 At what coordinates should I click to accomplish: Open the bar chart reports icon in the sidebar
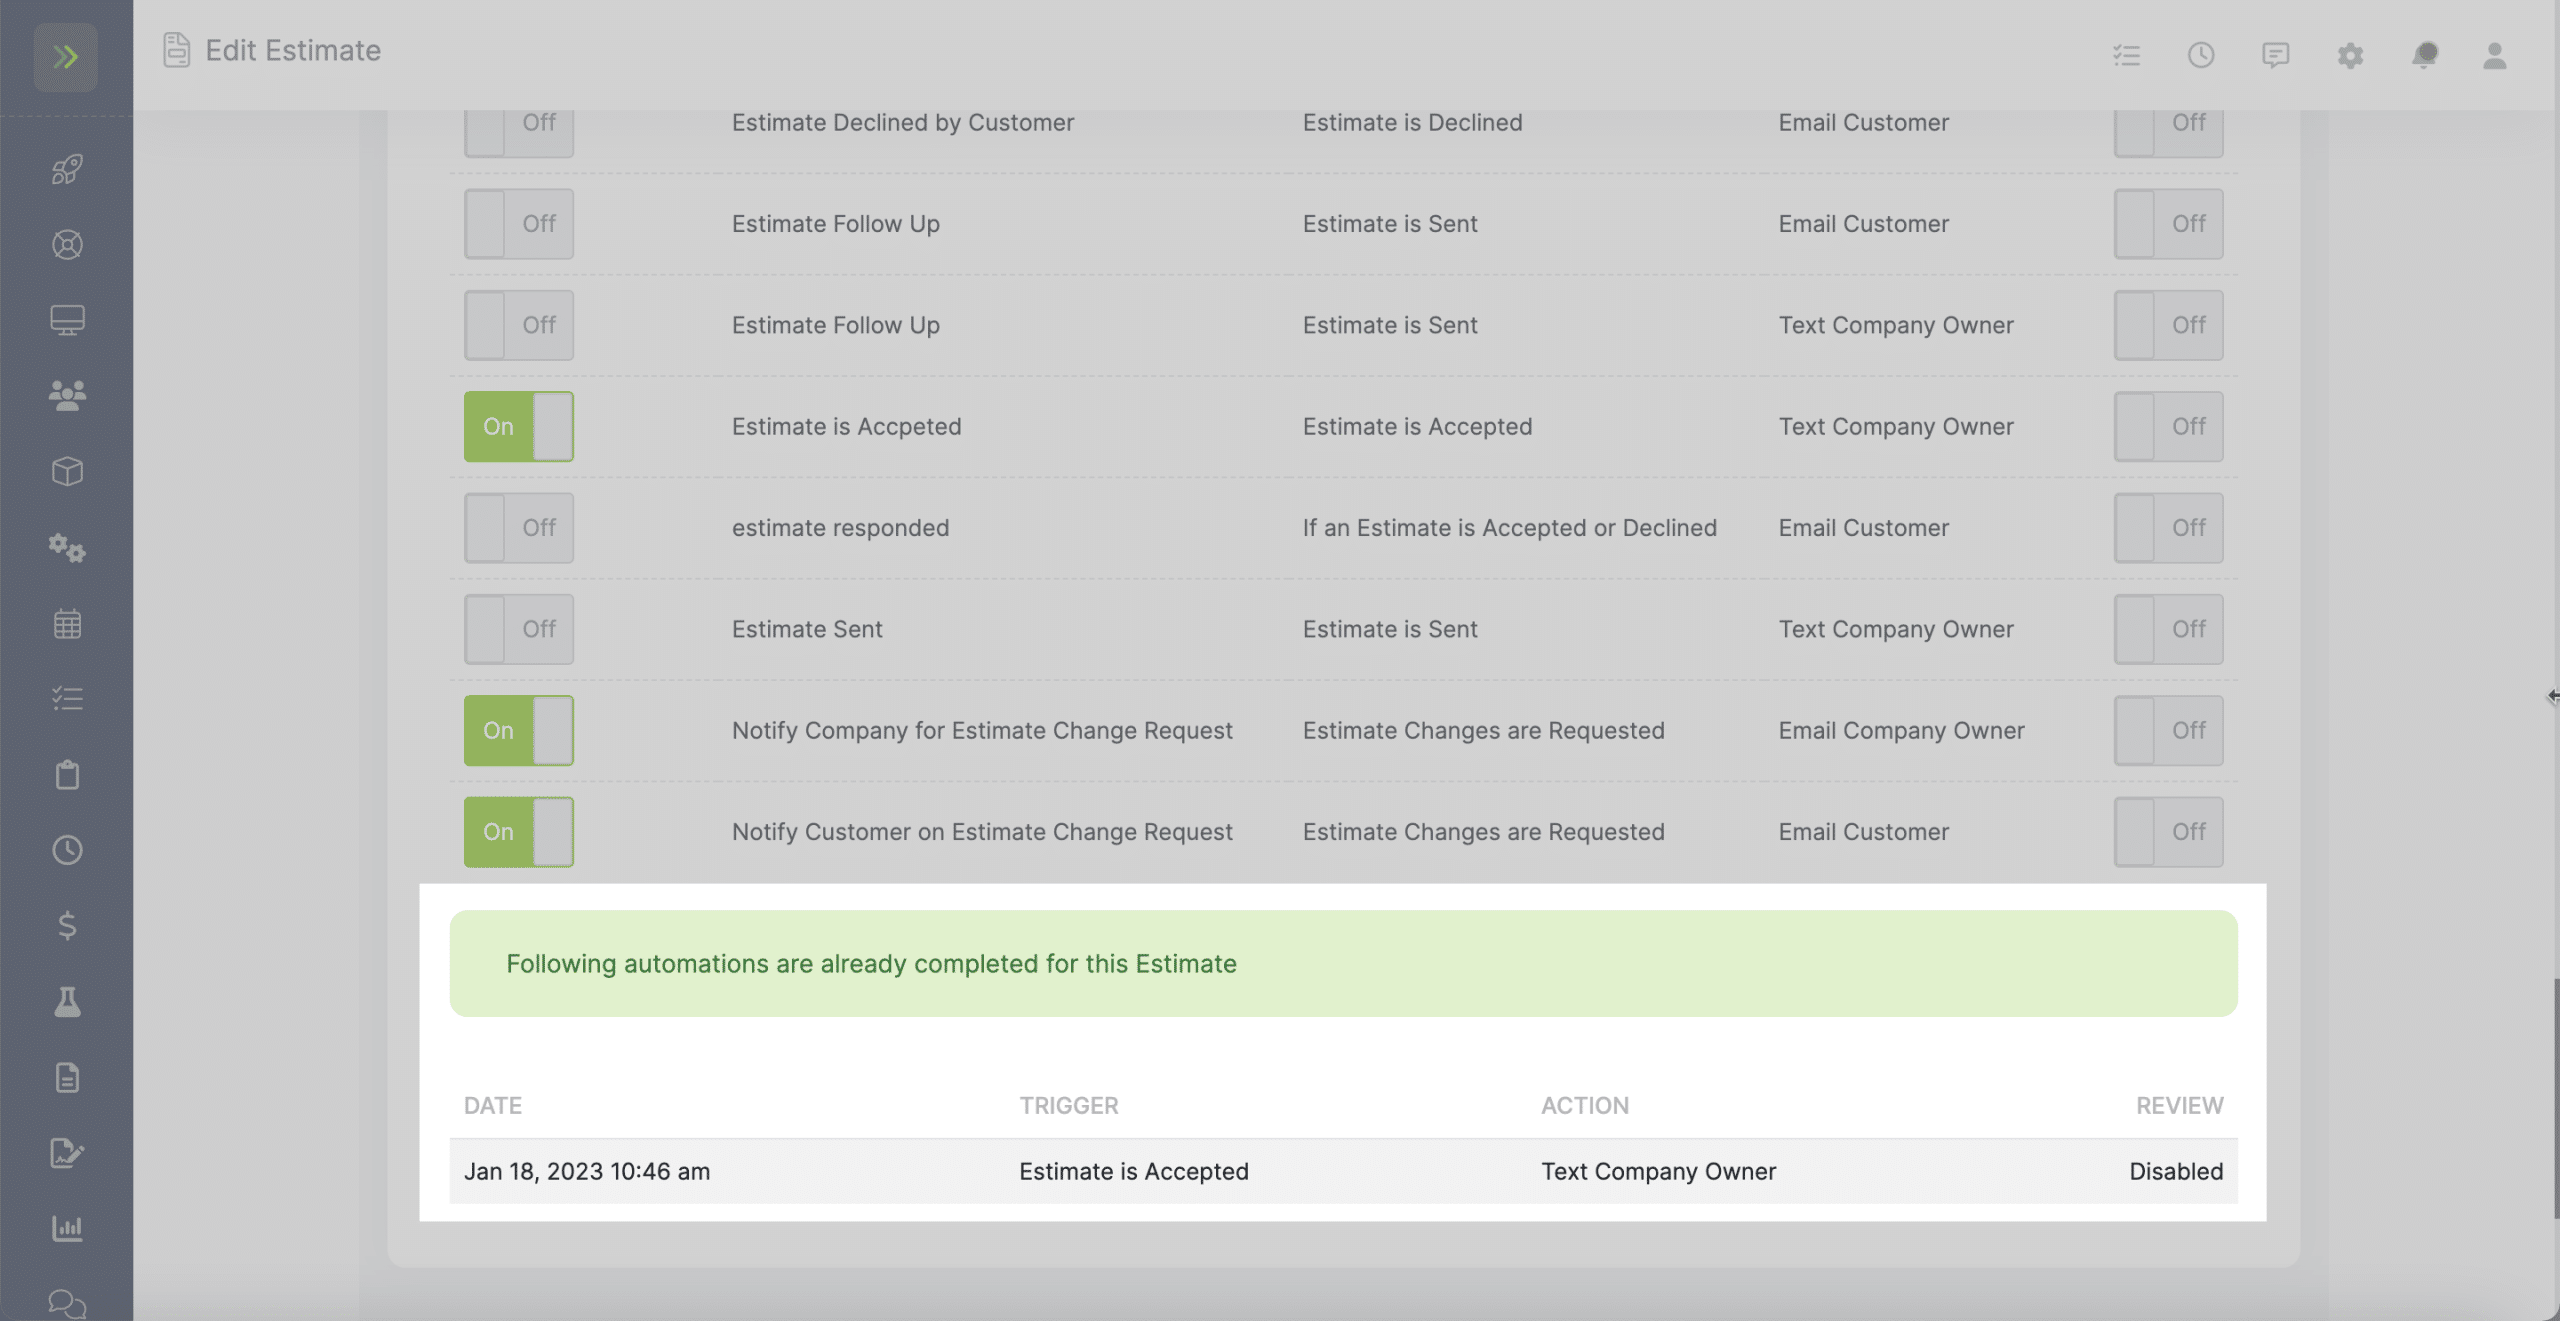point(67,1228)
